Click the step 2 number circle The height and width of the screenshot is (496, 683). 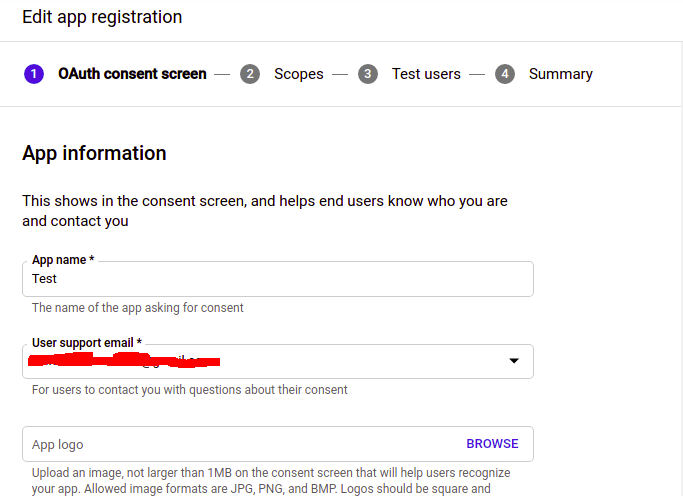point(250,74)
